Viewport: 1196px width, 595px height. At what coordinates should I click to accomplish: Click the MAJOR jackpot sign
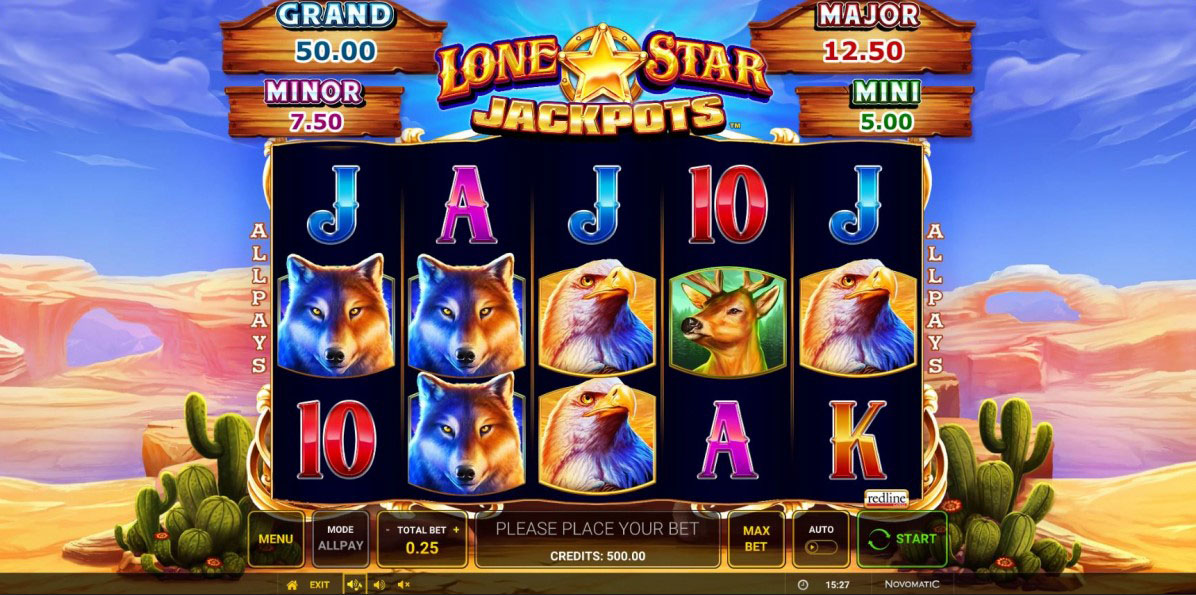click(862, 37)
